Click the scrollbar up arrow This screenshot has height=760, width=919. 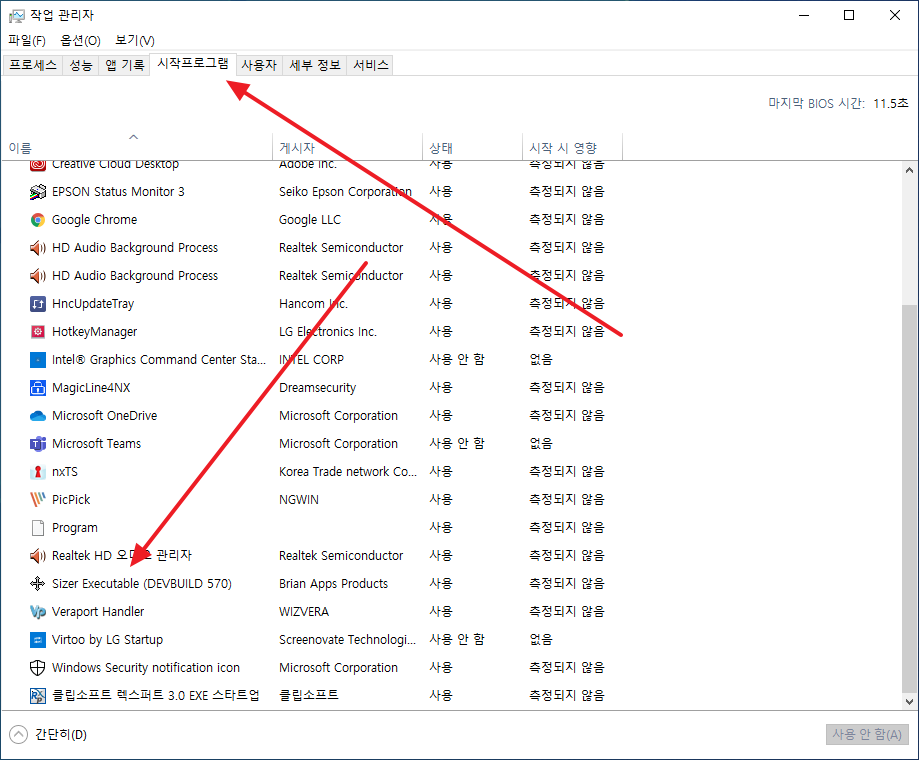click(909, 171)
